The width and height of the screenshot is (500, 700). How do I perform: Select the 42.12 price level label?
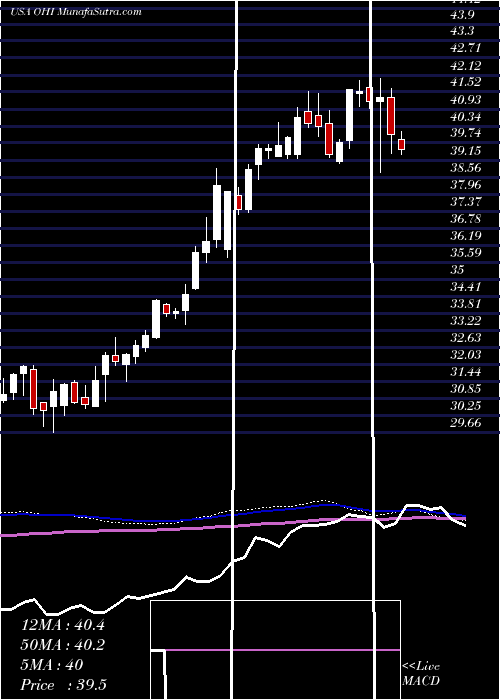467,66
